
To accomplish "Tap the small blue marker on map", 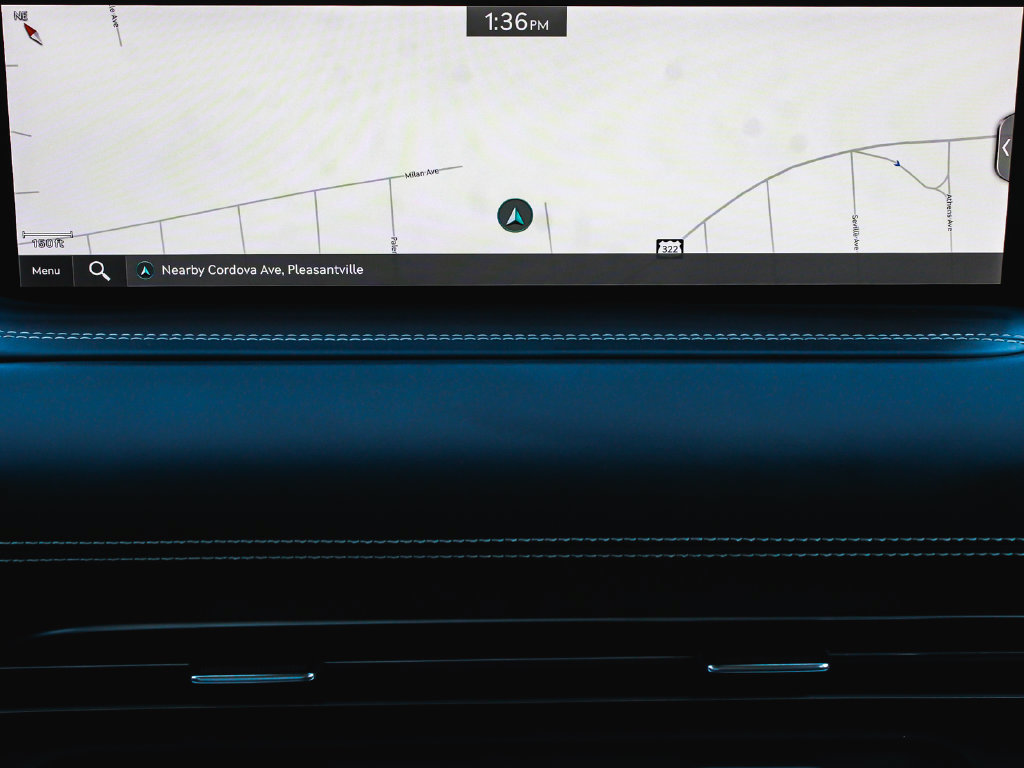I will click(897, 163).
